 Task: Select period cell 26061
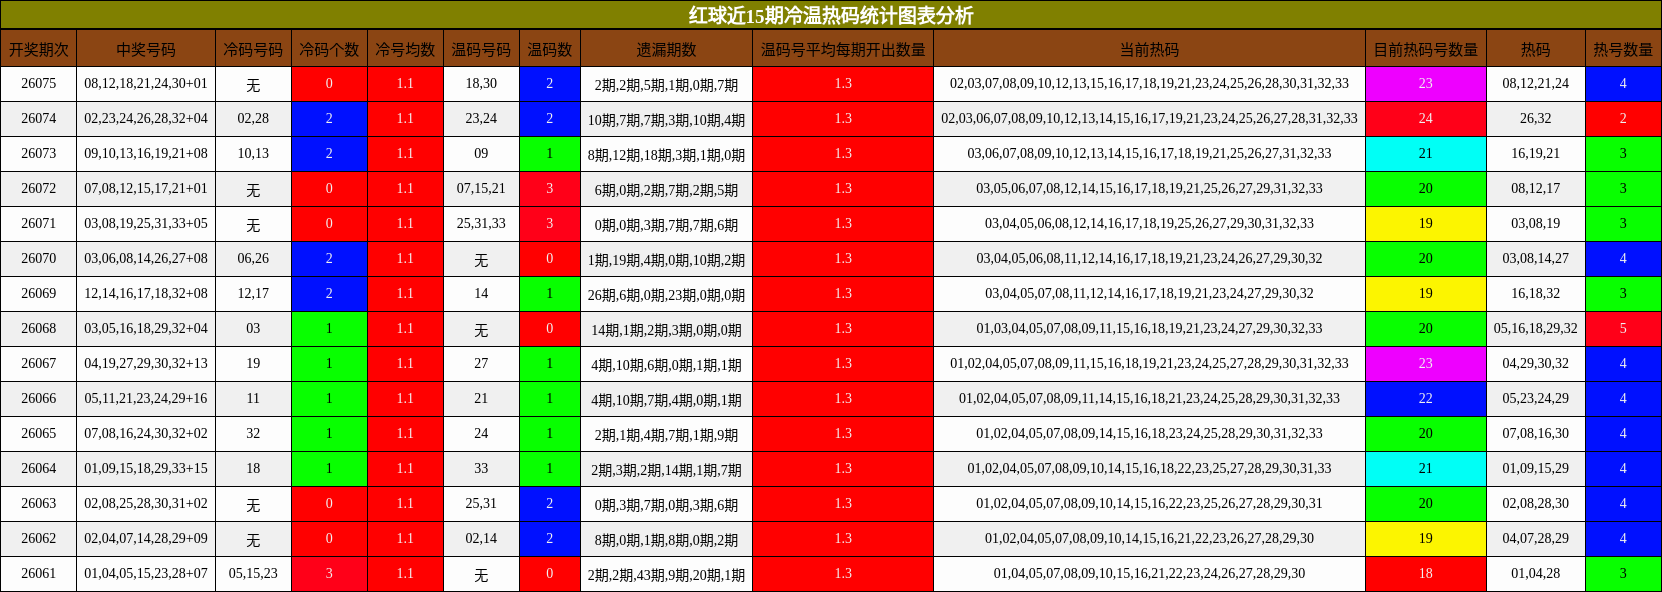point(39,574)
